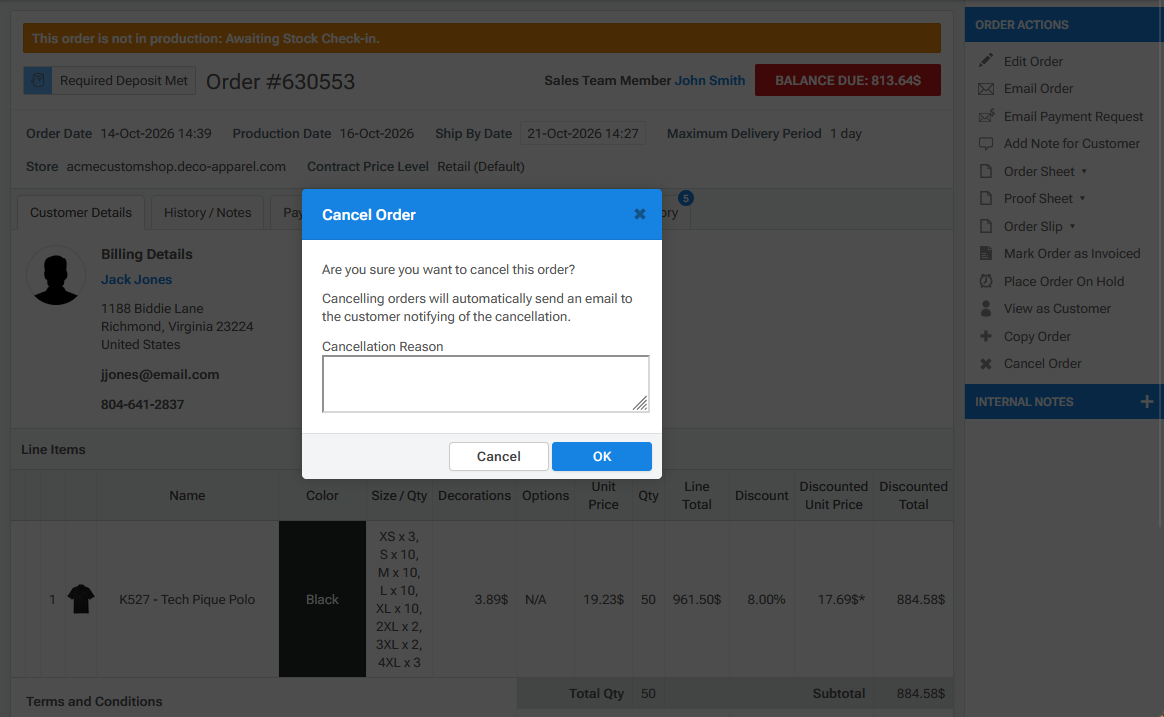Click the Subtotal value 884.58$
Viewport: 1164px width, 717px height.
pyautogui.click(x=921, y=693)
